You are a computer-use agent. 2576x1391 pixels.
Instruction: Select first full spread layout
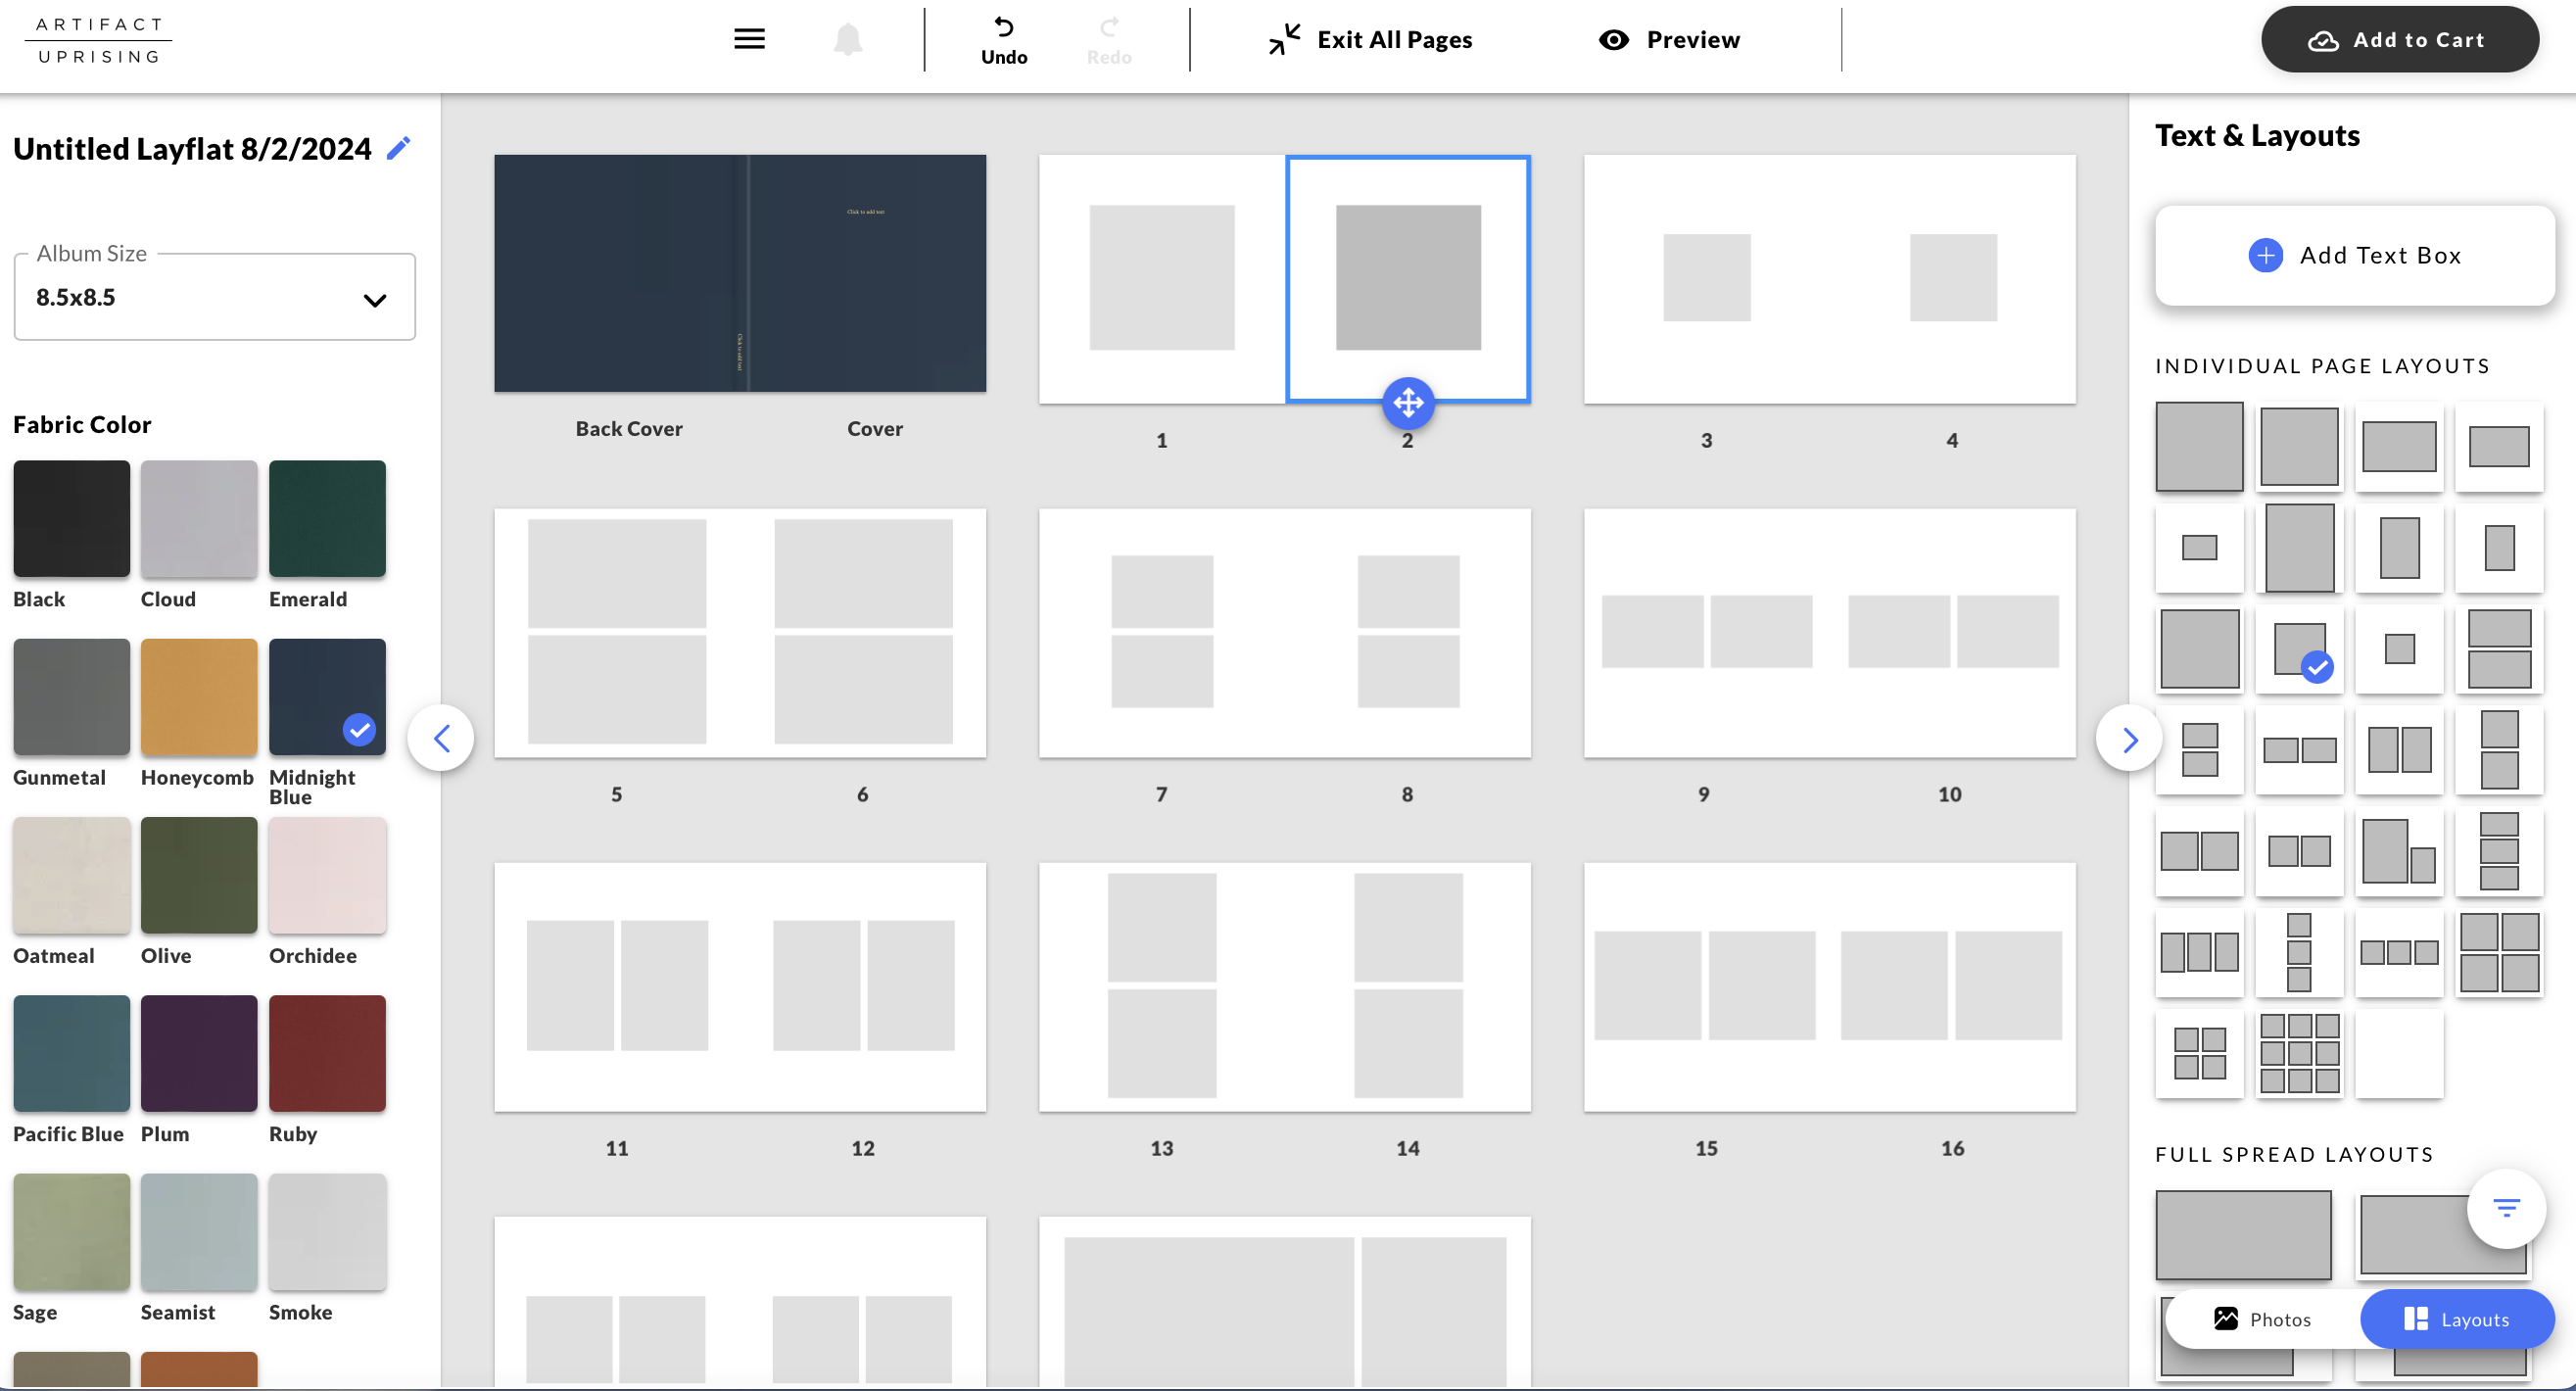pyautogui.click(x=2243, y=1234)
